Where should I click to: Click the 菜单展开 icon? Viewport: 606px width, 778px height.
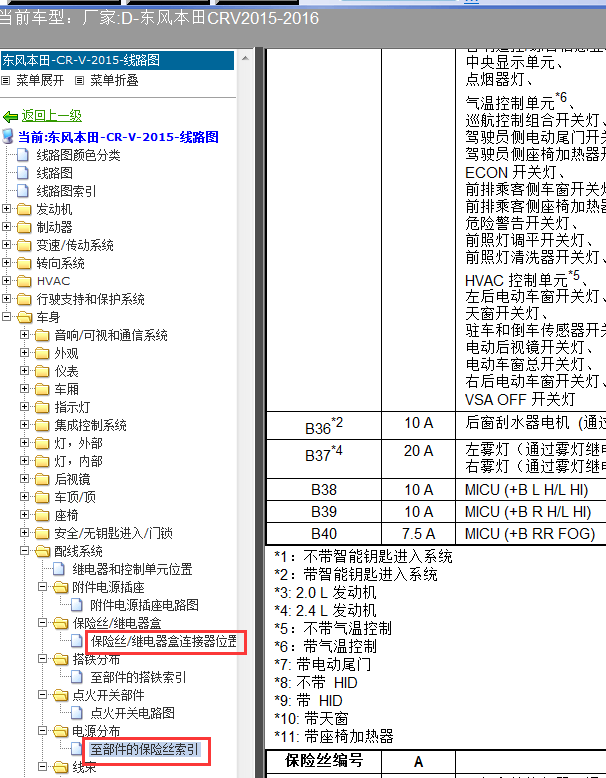[5, 80]
